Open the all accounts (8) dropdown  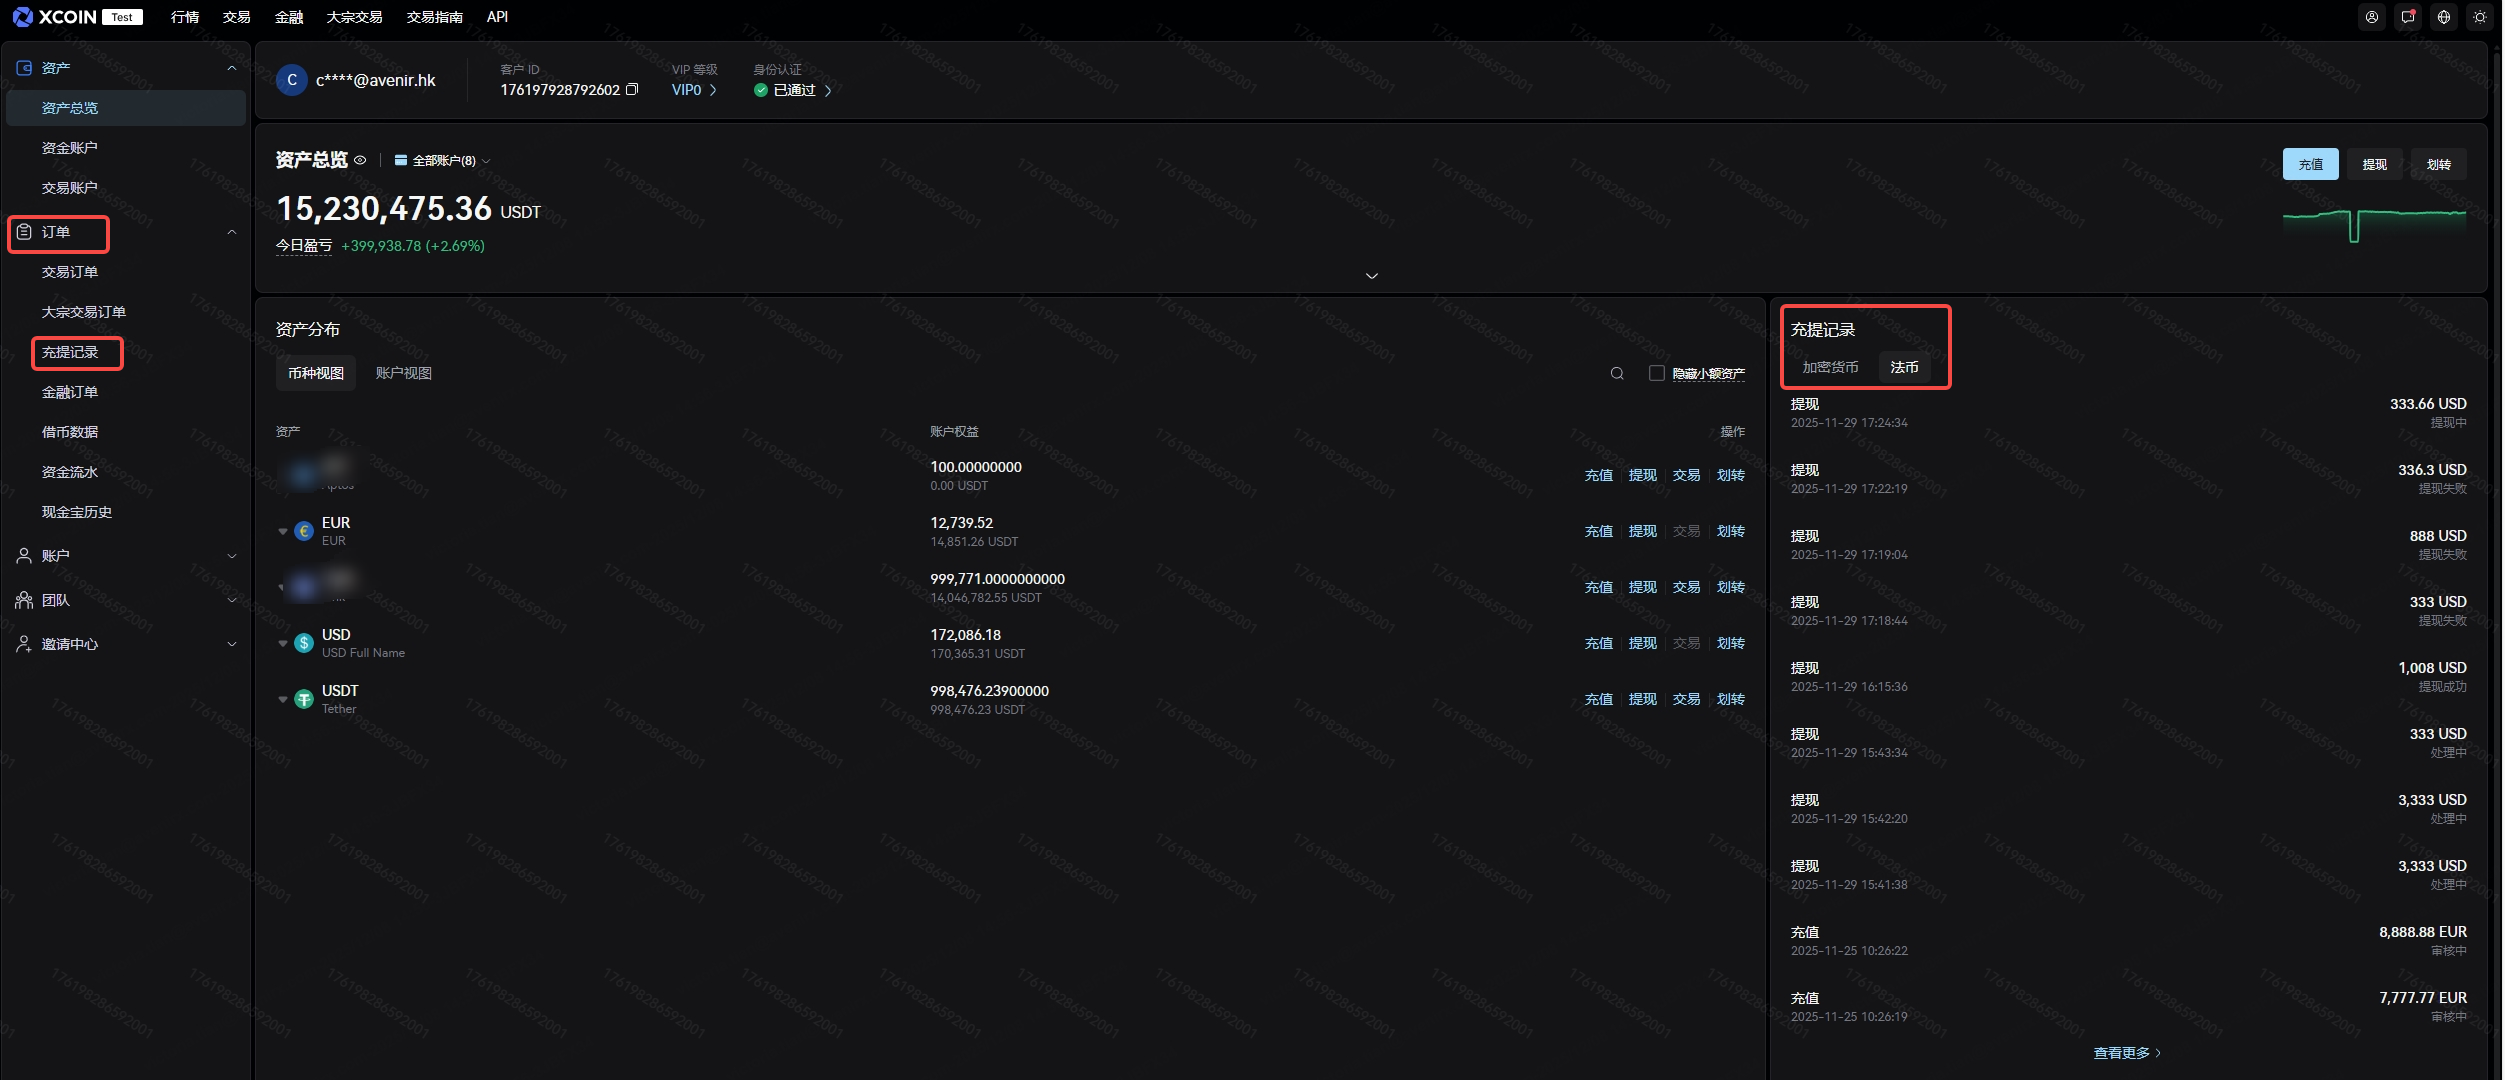[442, 161]
